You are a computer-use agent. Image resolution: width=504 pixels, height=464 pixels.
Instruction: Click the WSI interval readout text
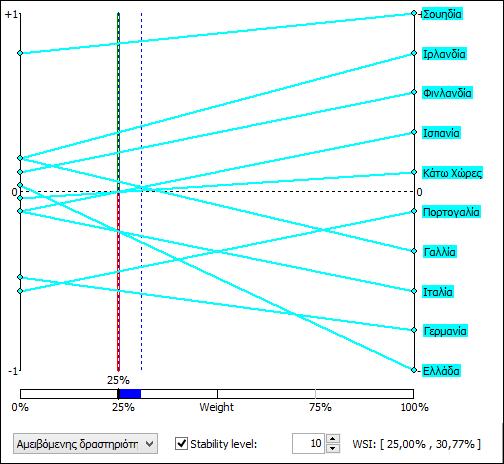417,444
